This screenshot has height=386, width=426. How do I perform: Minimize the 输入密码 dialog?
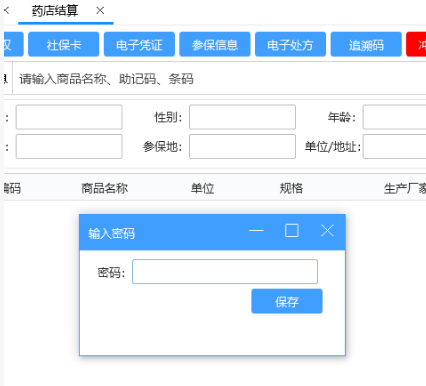pos(256,231)
